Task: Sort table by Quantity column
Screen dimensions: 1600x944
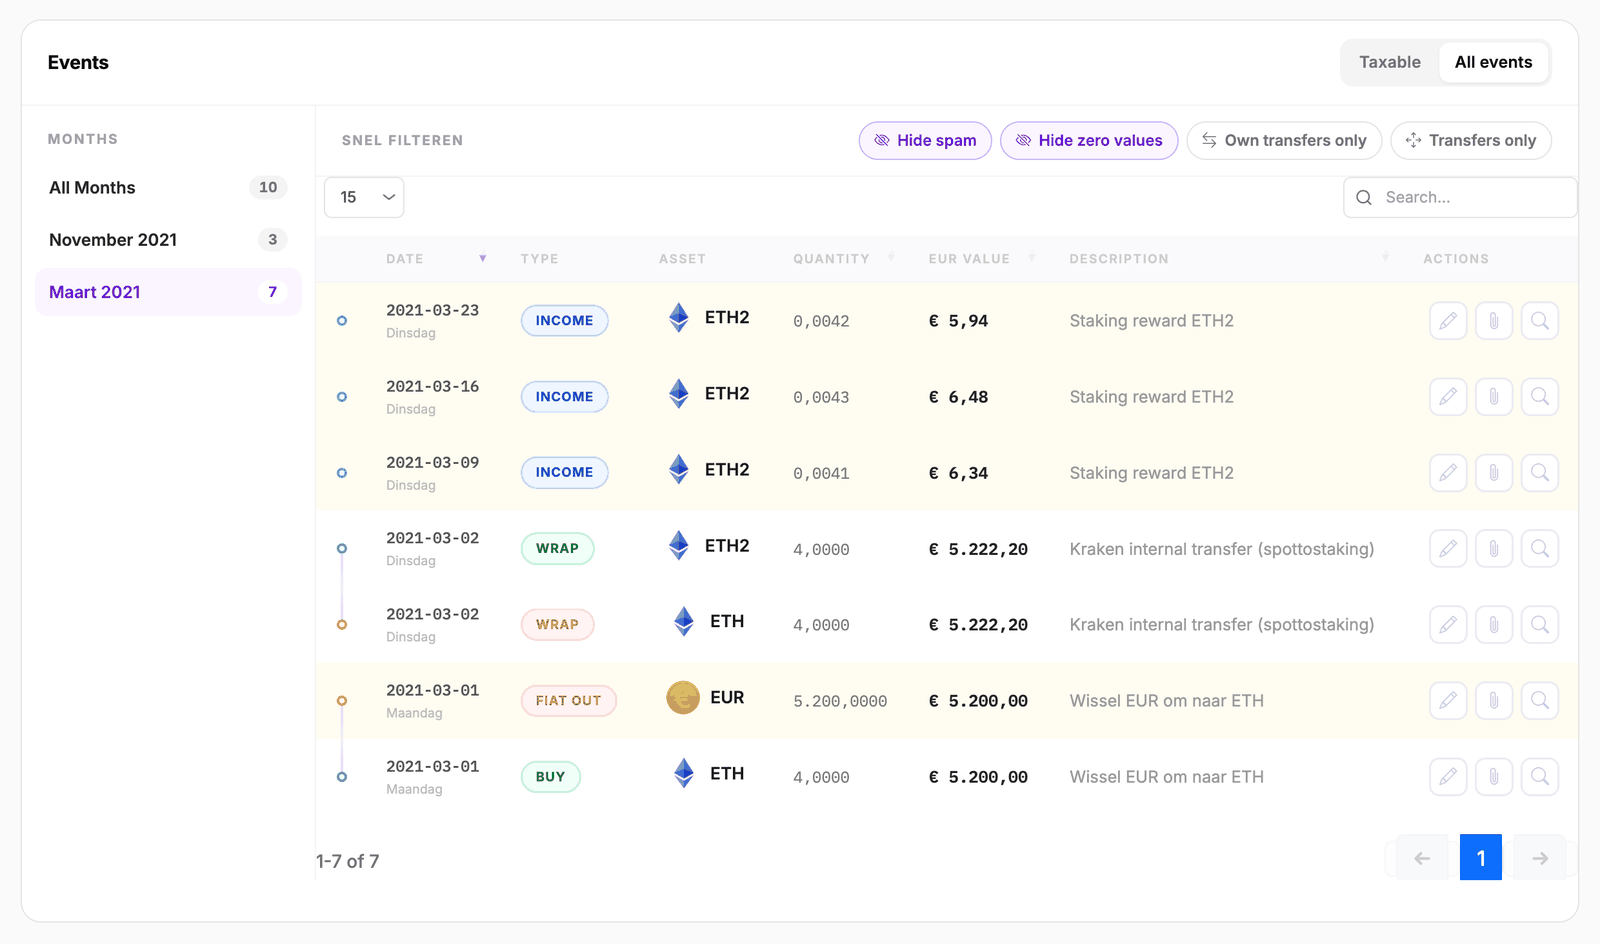Action: [x=843, y=259]
